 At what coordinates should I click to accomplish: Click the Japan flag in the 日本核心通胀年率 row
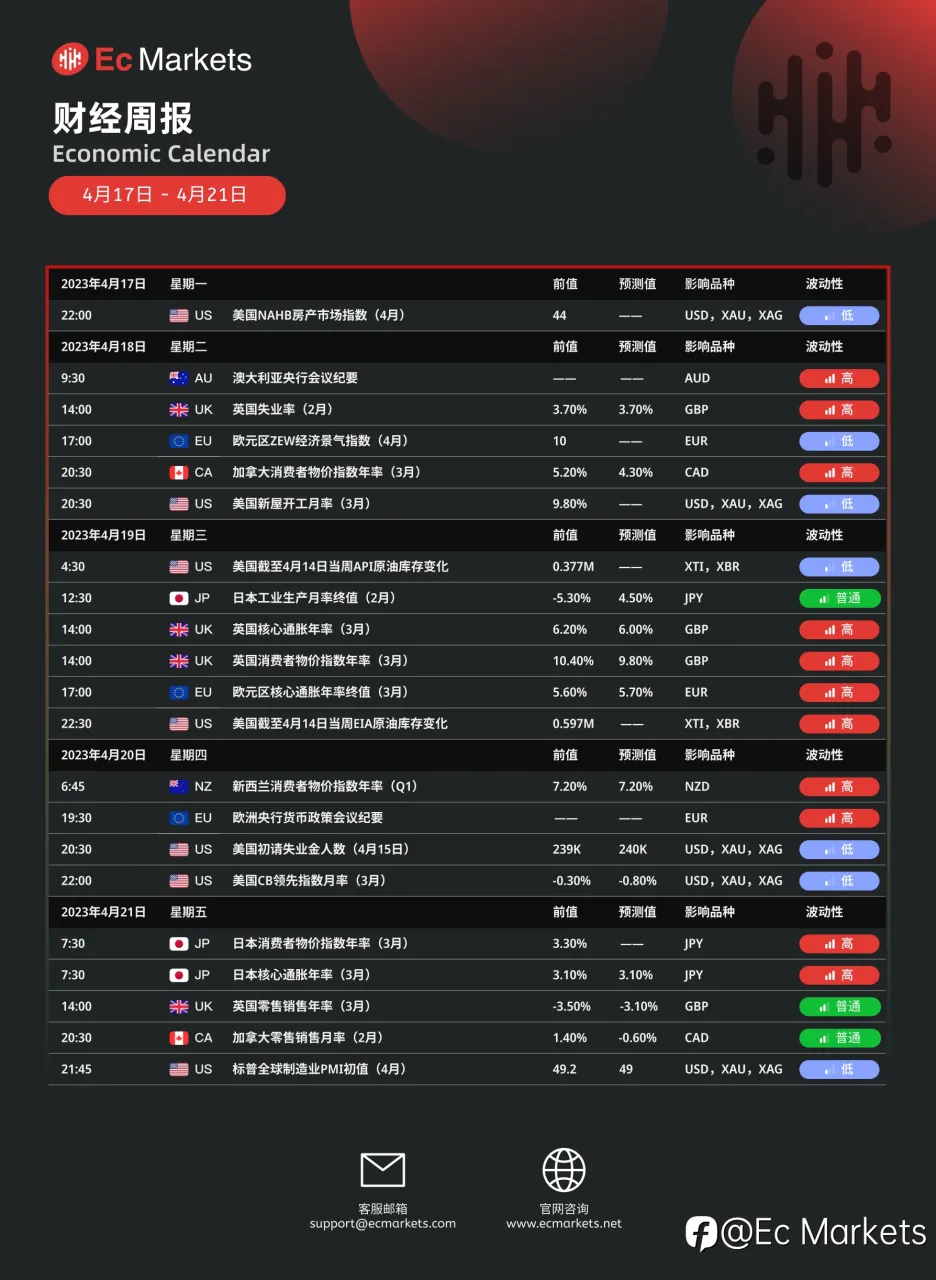click(x=179, y=975)
